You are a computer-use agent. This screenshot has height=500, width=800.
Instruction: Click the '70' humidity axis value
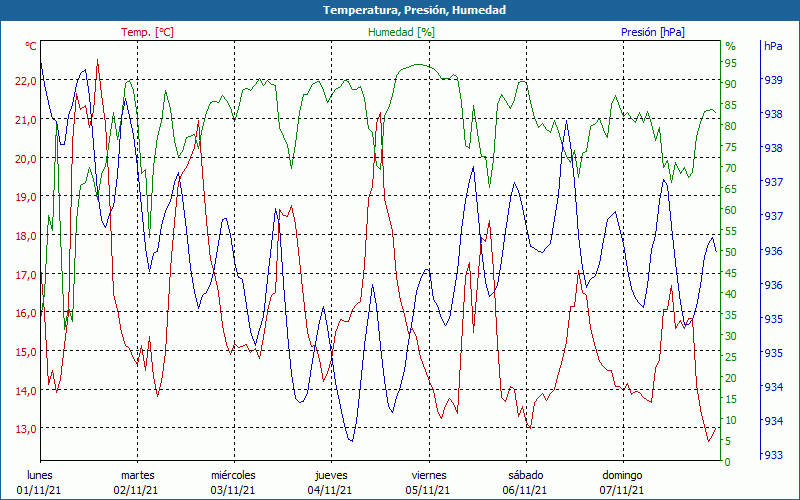click(731, 168)
